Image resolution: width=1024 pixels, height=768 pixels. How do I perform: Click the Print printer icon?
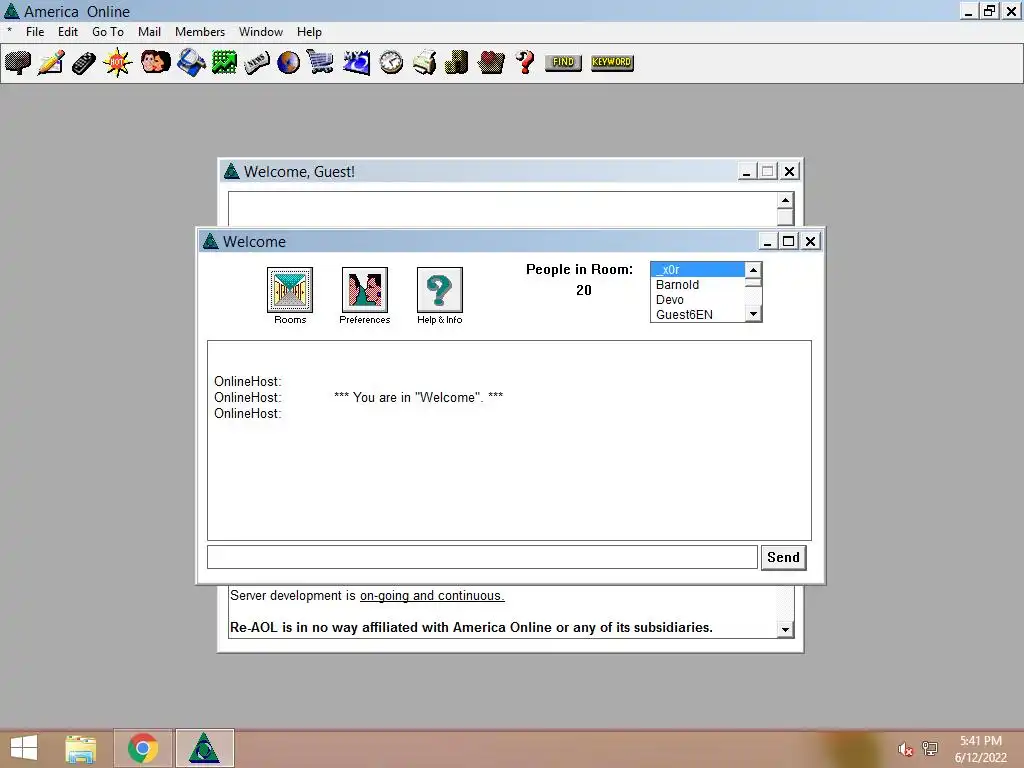(424, 63)
